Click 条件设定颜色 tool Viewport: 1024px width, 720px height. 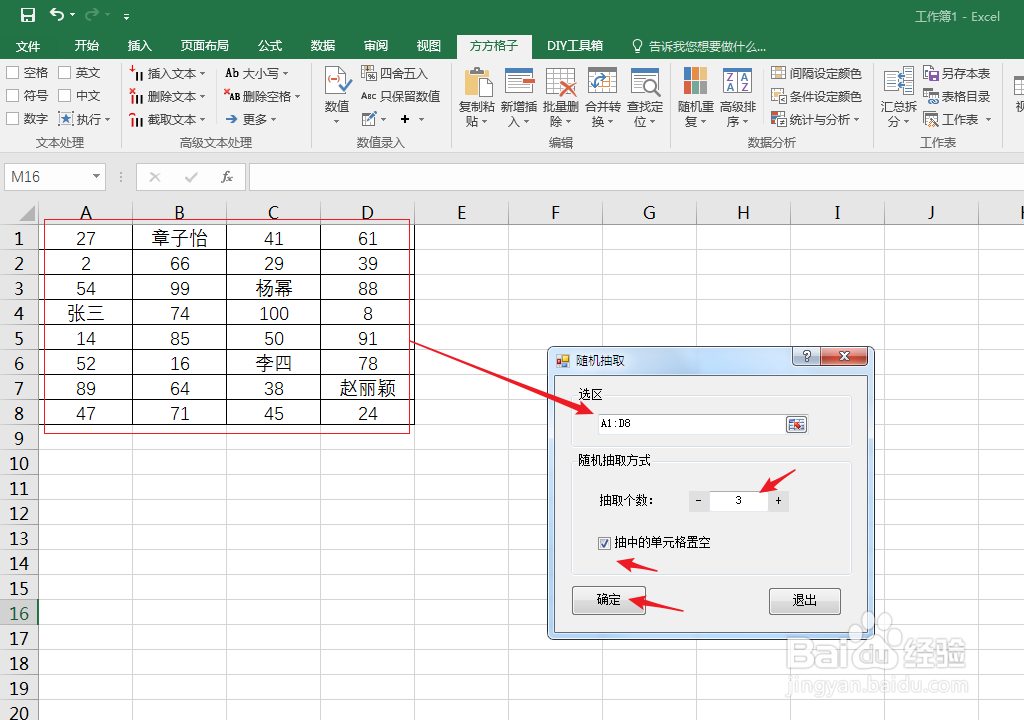coord(816,96)
